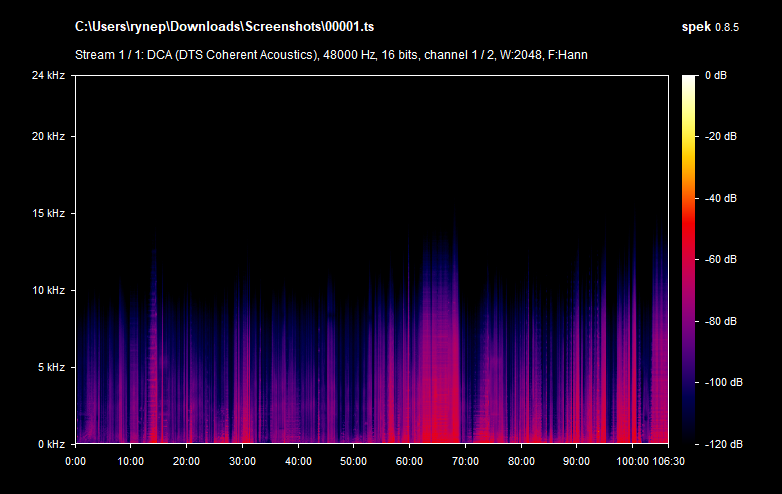The width and height of the screenshot is (782, 494).
Task: Select the 60:00 time marker
Action: (x=409, y=462)
